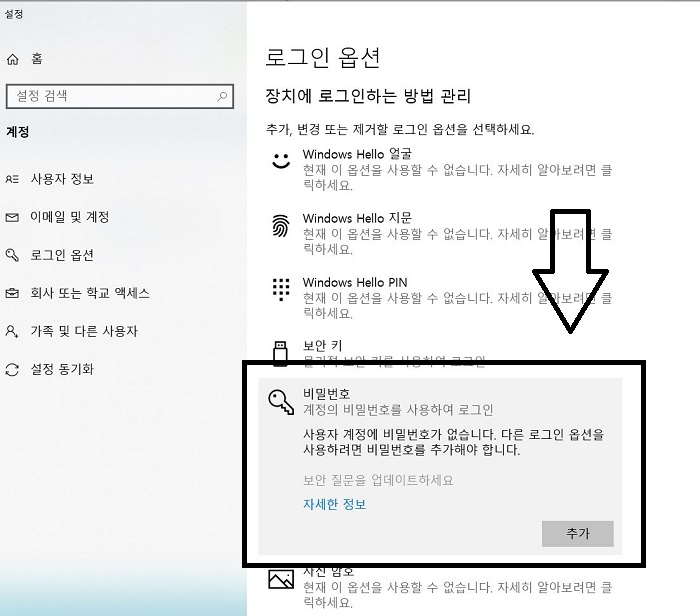Click the envelope icon for 이메일 및 계정

(12, 217)
